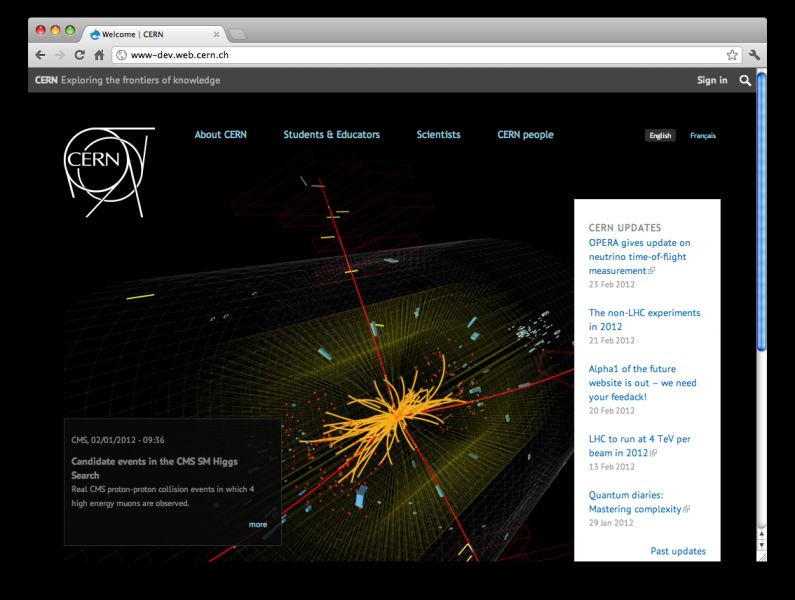Close the Welcome | CERN tab

pyautogui.click(x=216, y=33)
